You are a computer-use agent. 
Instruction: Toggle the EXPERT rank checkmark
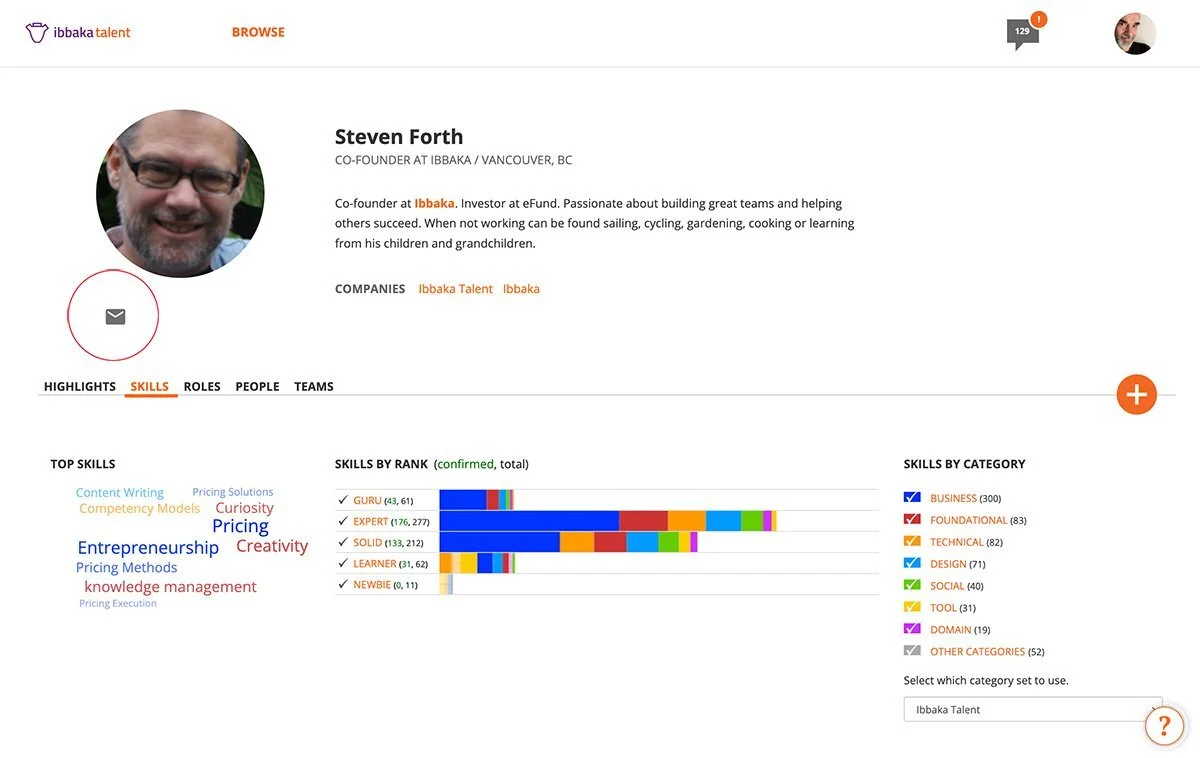pos(343,522)
